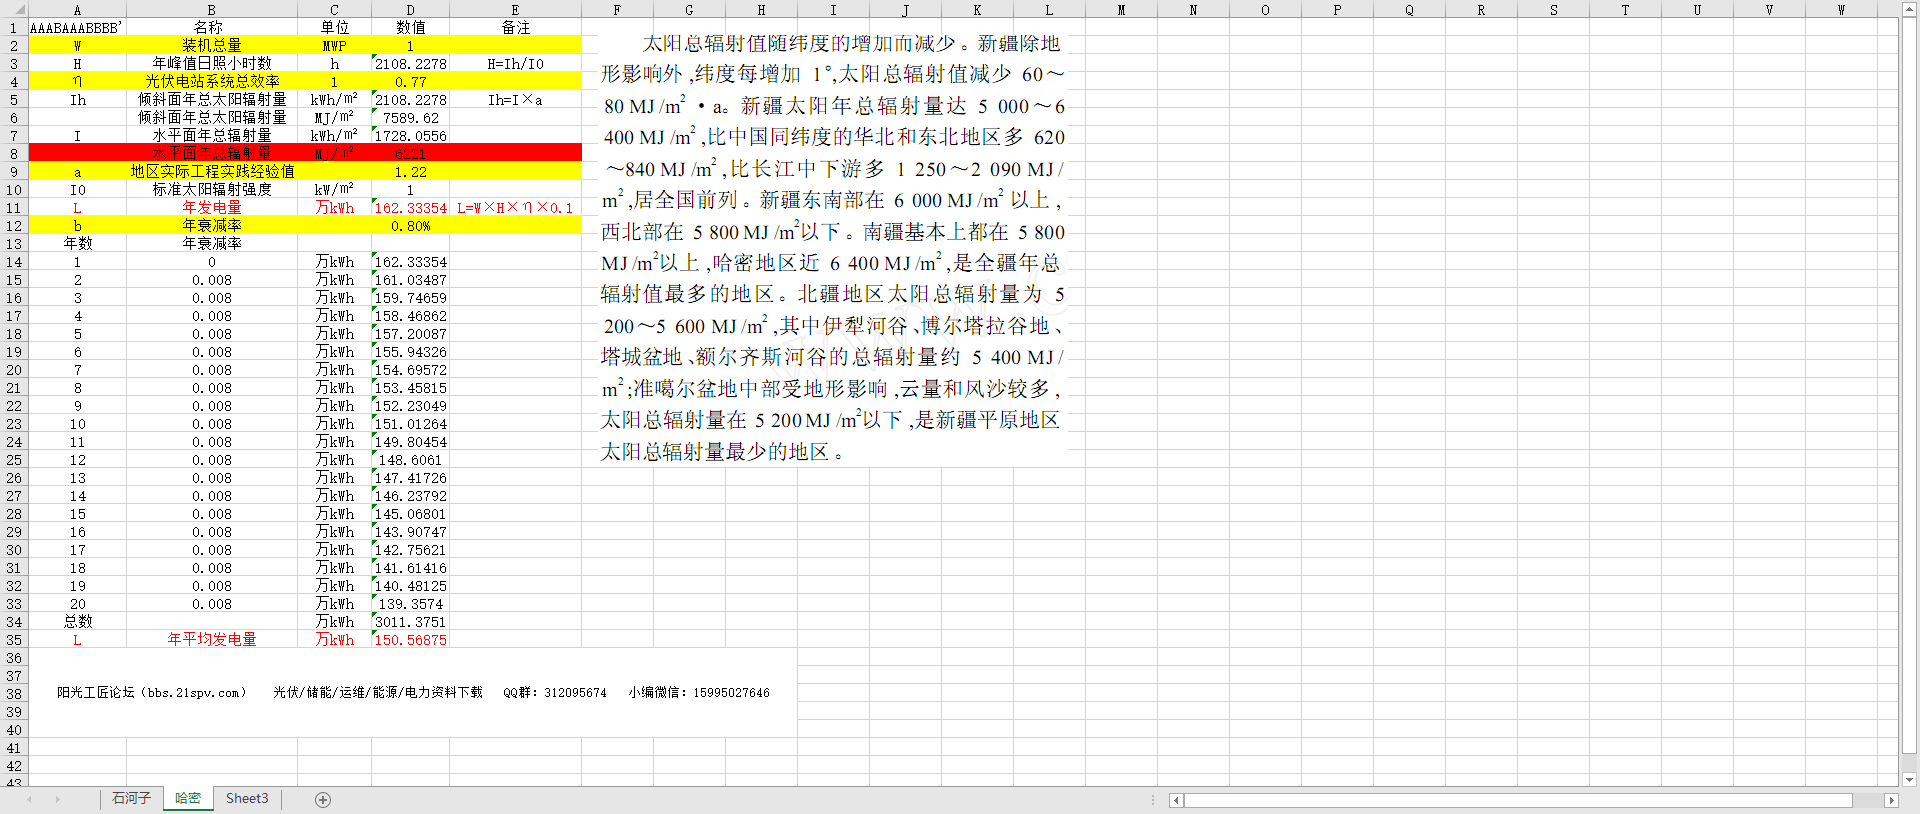1920x814 pixels.
Task: Click the red 年平均发电量 cell
Action: tap(211, 640)
